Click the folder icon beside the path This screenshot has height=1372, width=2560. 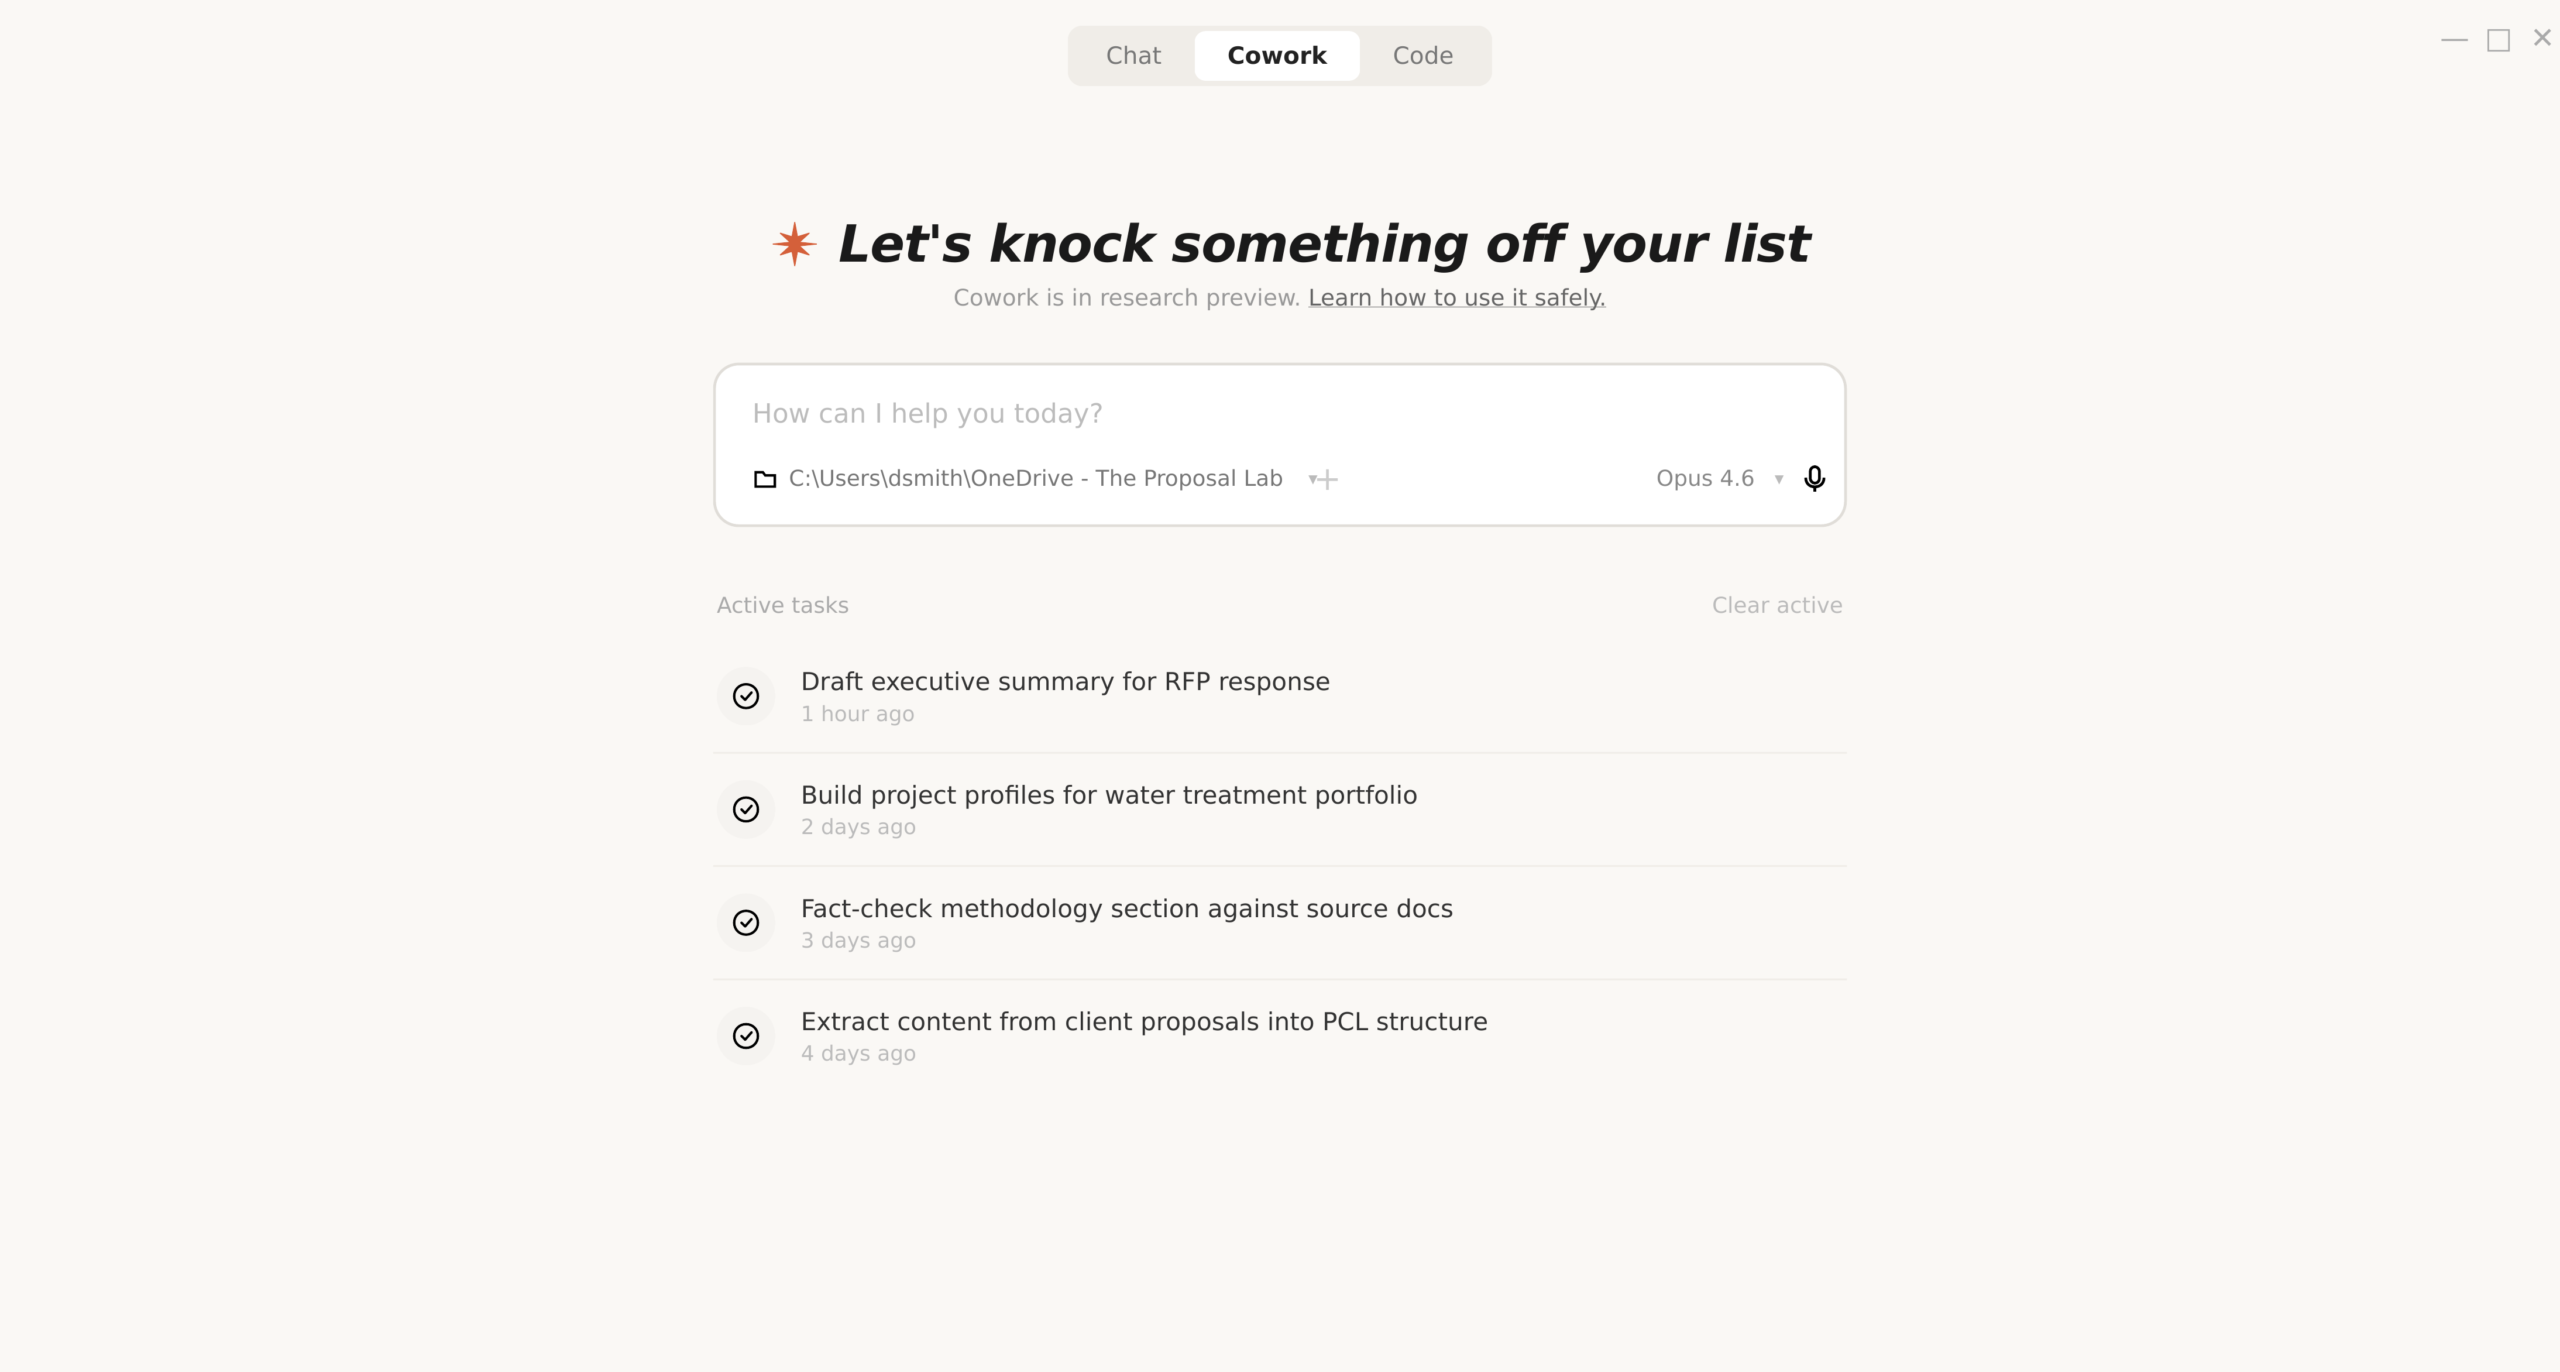coord(765,479)
